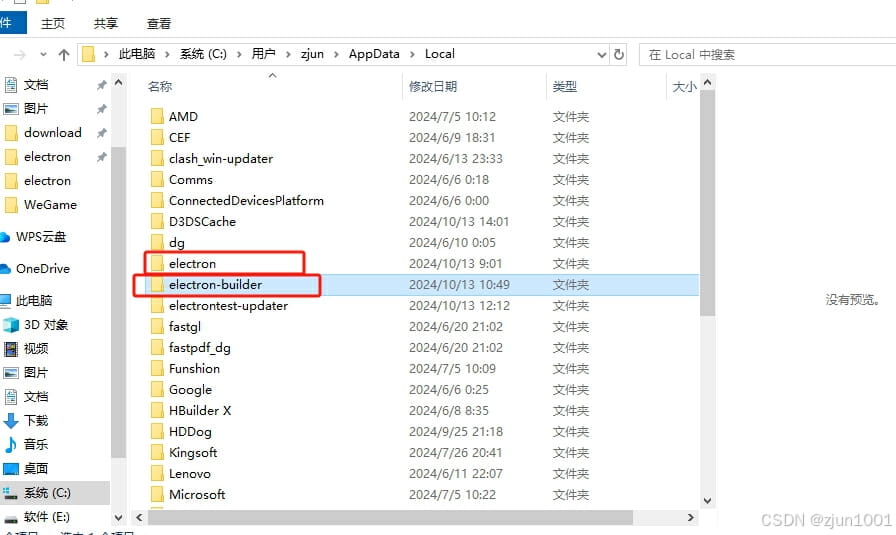Viewport: 896px width, 535px height.
Task: Click 此电脑 in the address bar
Action: tap(137, 54)
